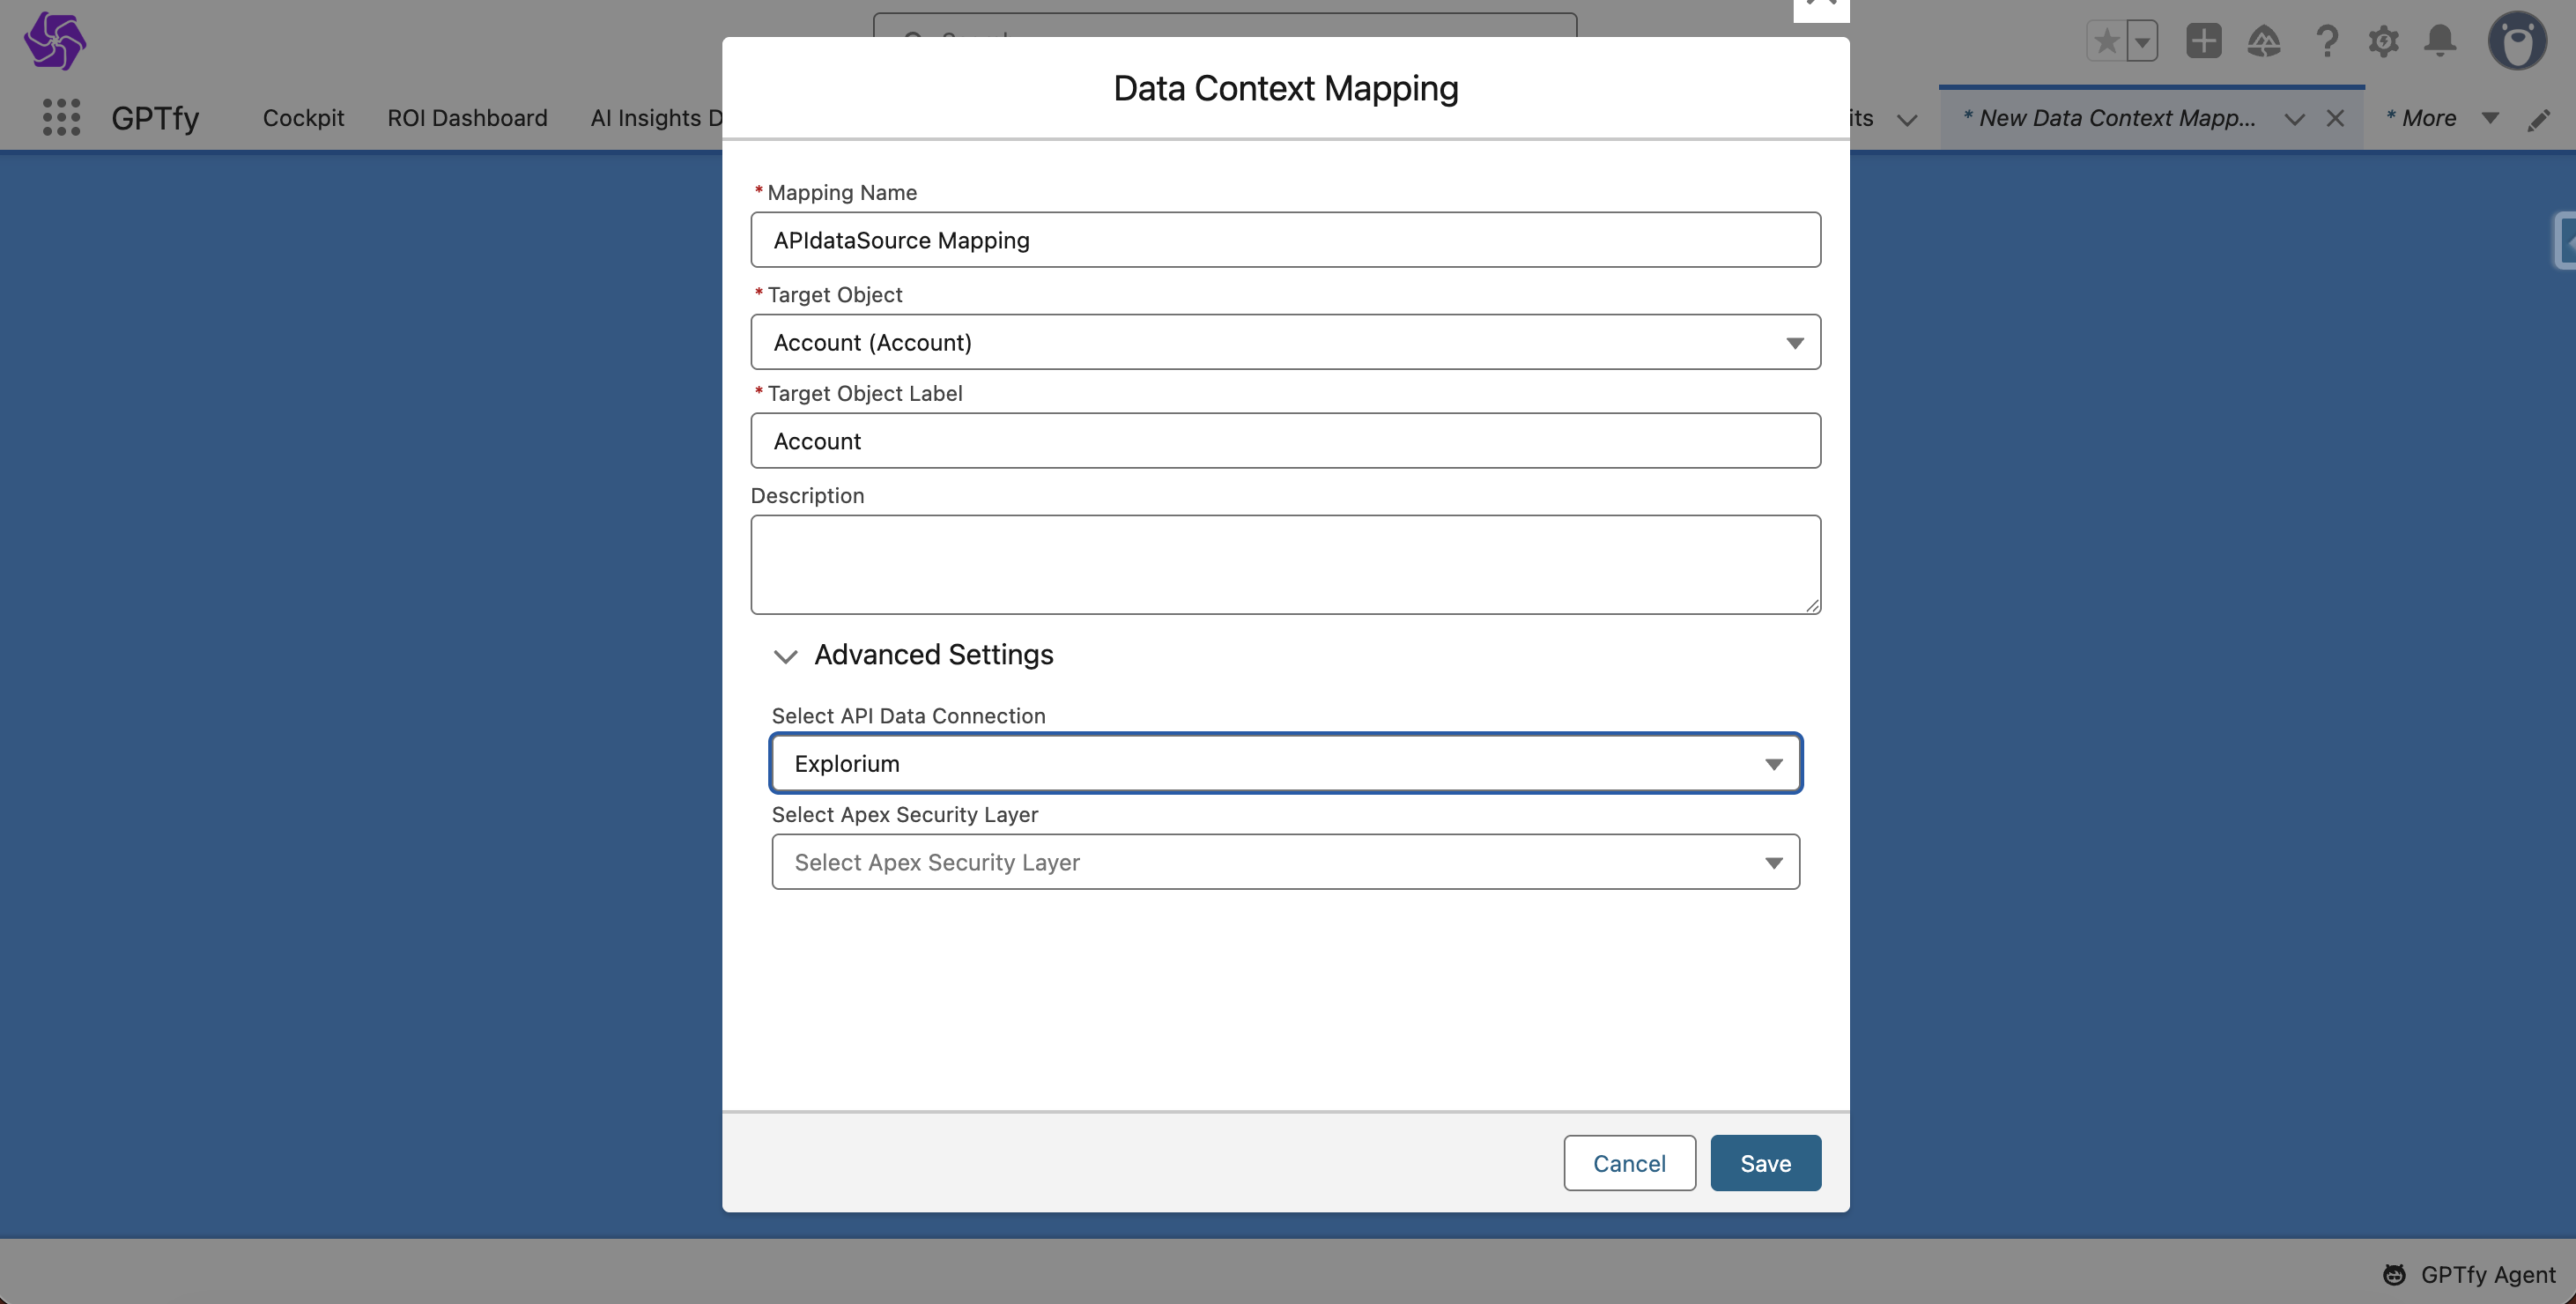Open Select Apex Security Layer dropdown

1285,862
